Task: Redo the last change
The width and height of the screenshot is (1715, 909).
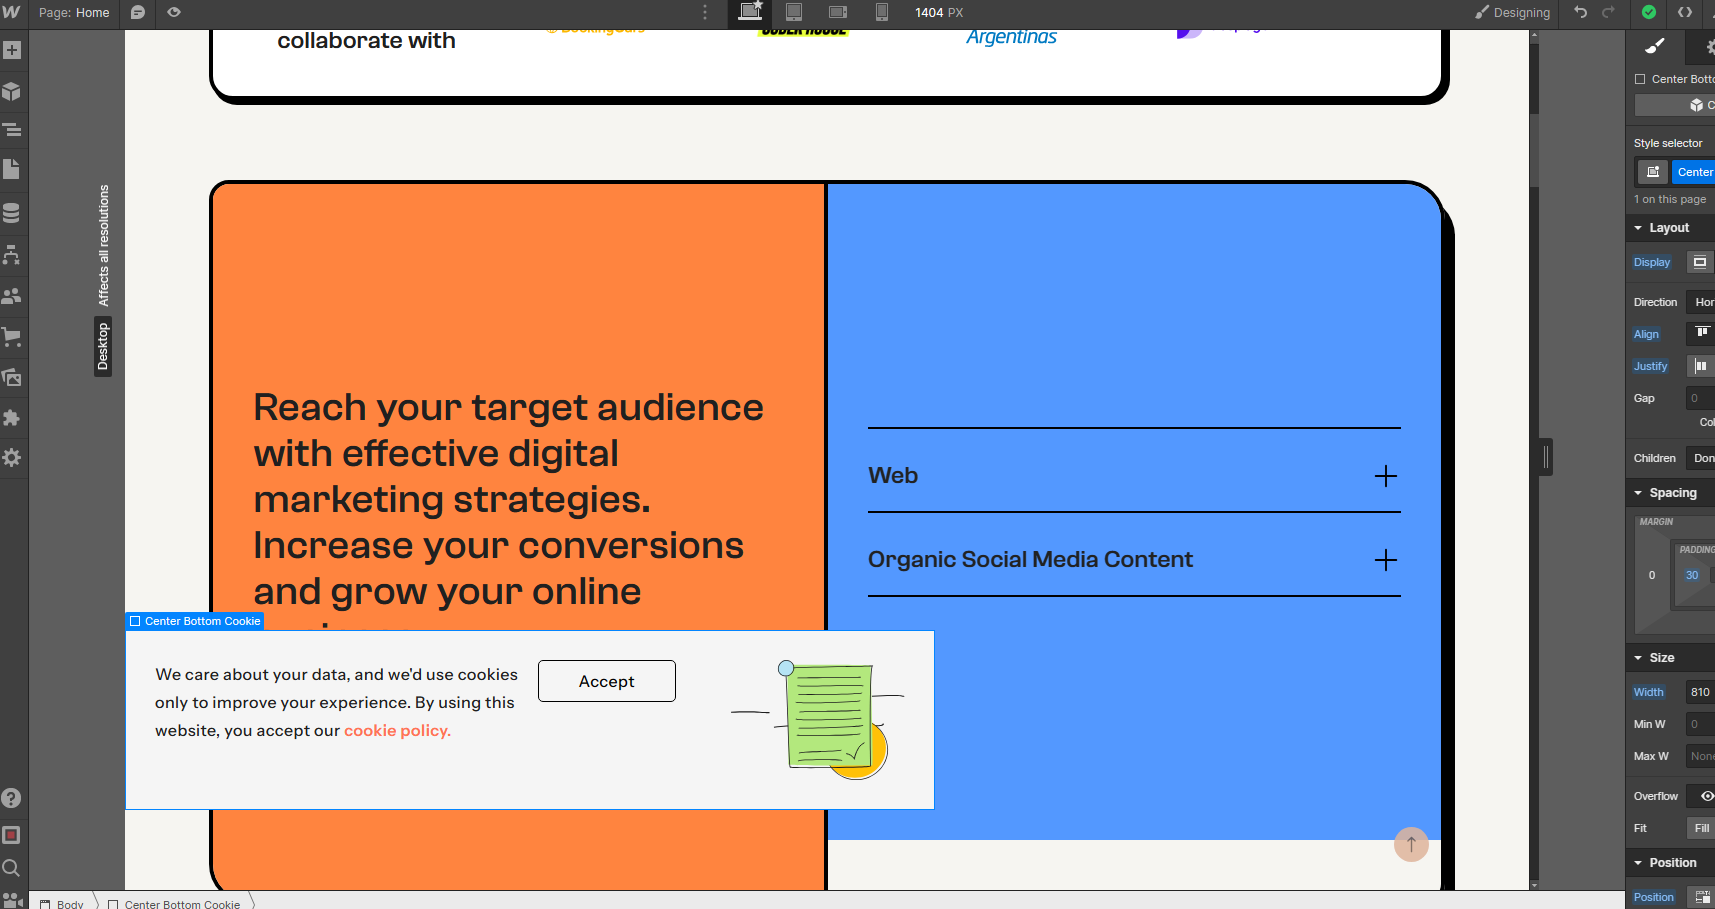Action: tap(1609, 12)
